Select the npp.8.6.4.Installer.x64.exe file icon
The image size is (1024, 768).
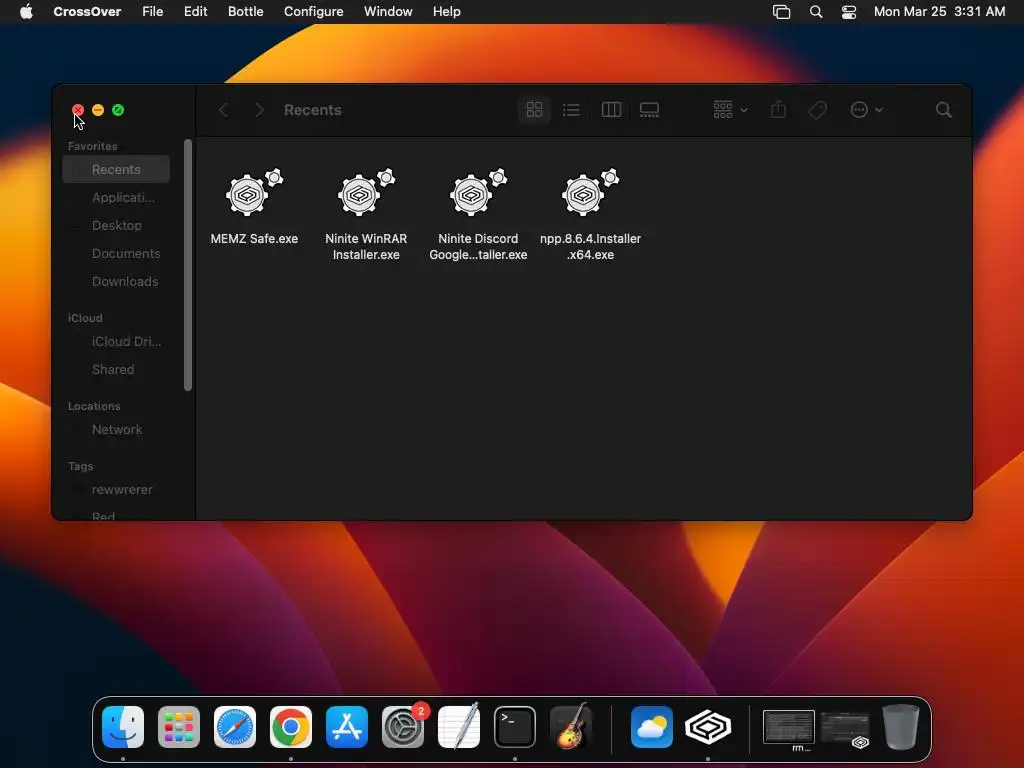tap(590, 192)
